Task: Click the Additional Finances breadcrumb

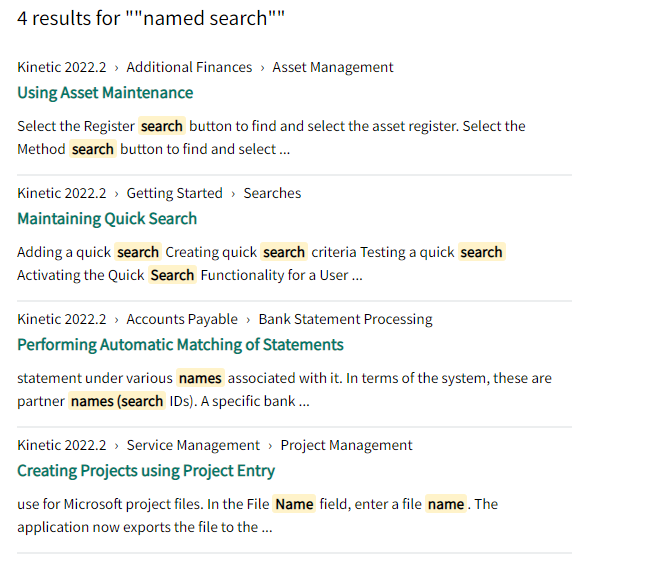Action: pos(190,67)
